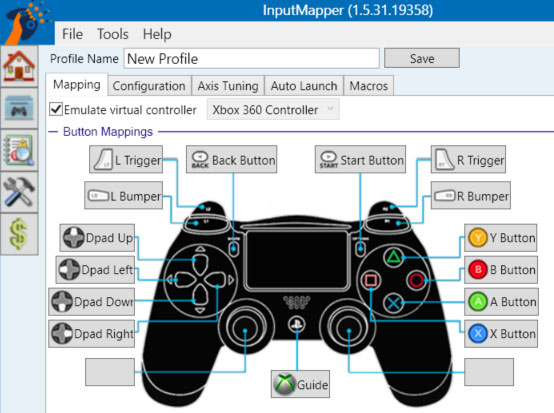
Task: Select the Dpad Down mapping
Action: pyautogui.click(x=92, y=302)
